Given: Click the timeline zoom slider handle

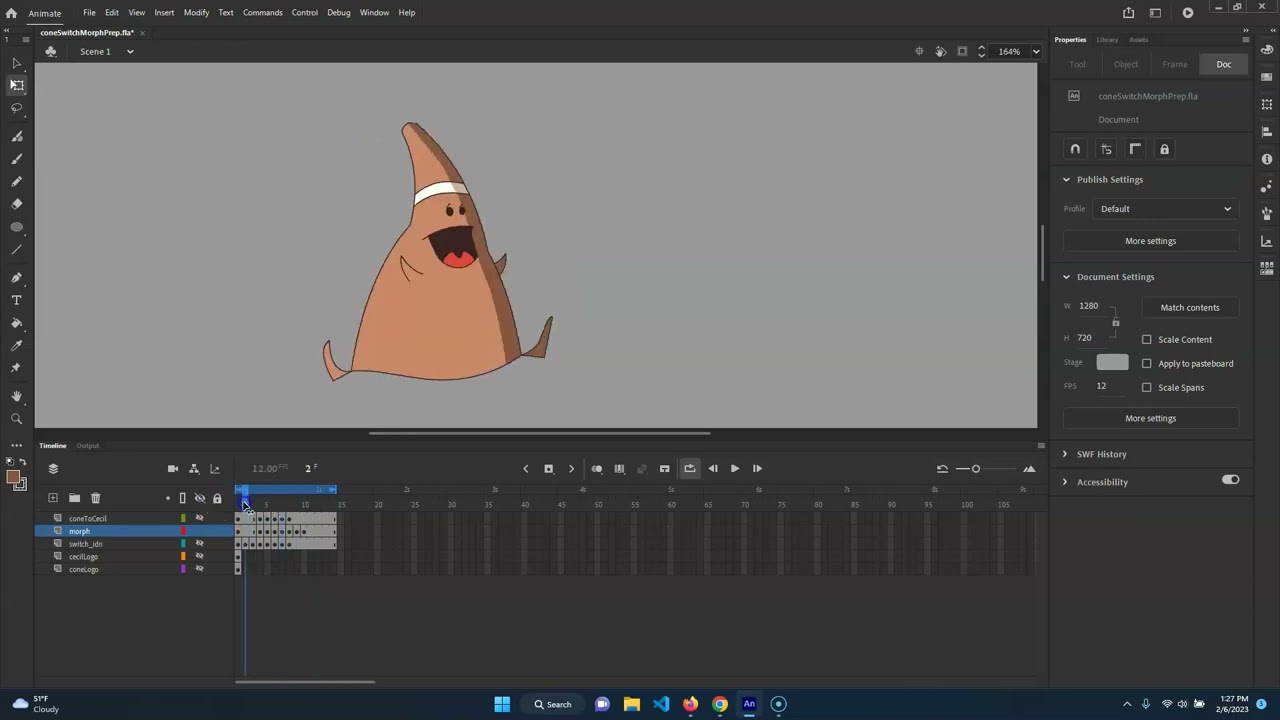Looking at the screenshot, I should [x=976, y=468].
